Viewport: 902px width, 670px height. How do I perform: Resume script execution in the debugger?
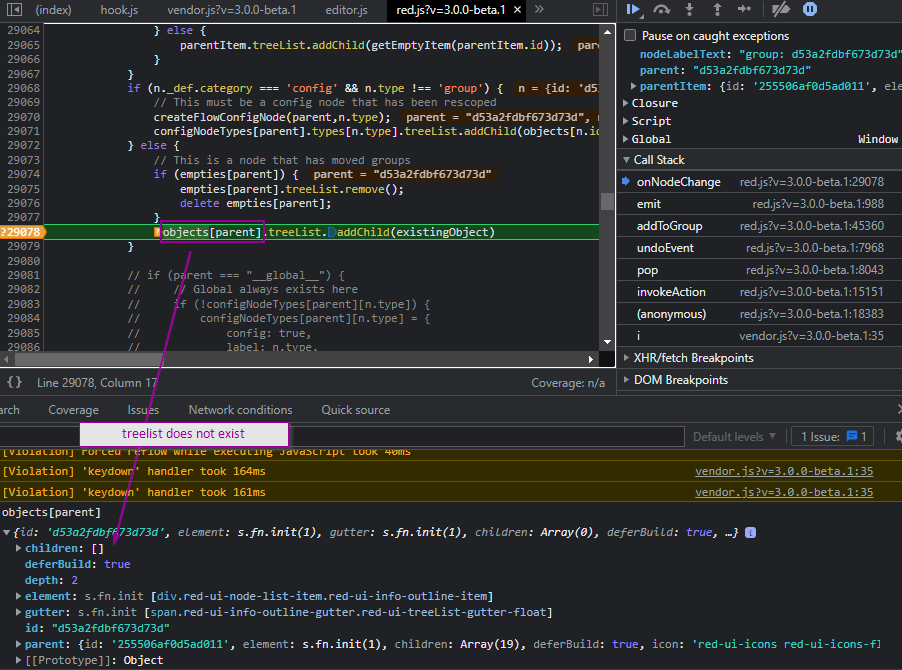[x=633, y=10]
